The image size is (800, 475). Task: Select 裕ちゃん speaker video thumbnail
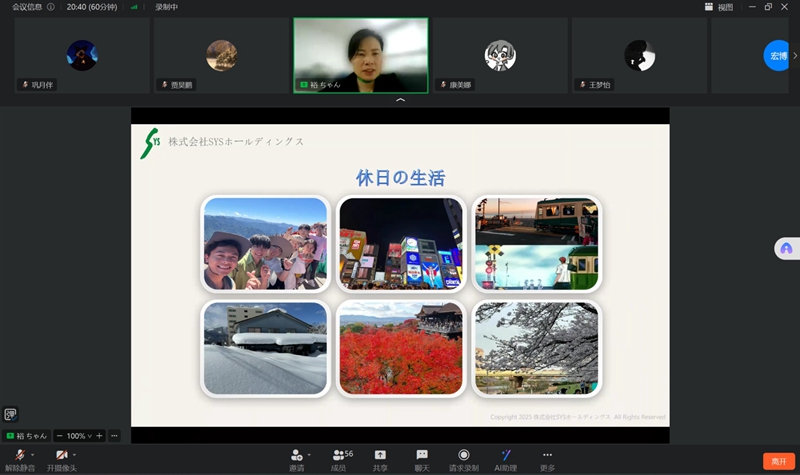(x=360, y=55)
